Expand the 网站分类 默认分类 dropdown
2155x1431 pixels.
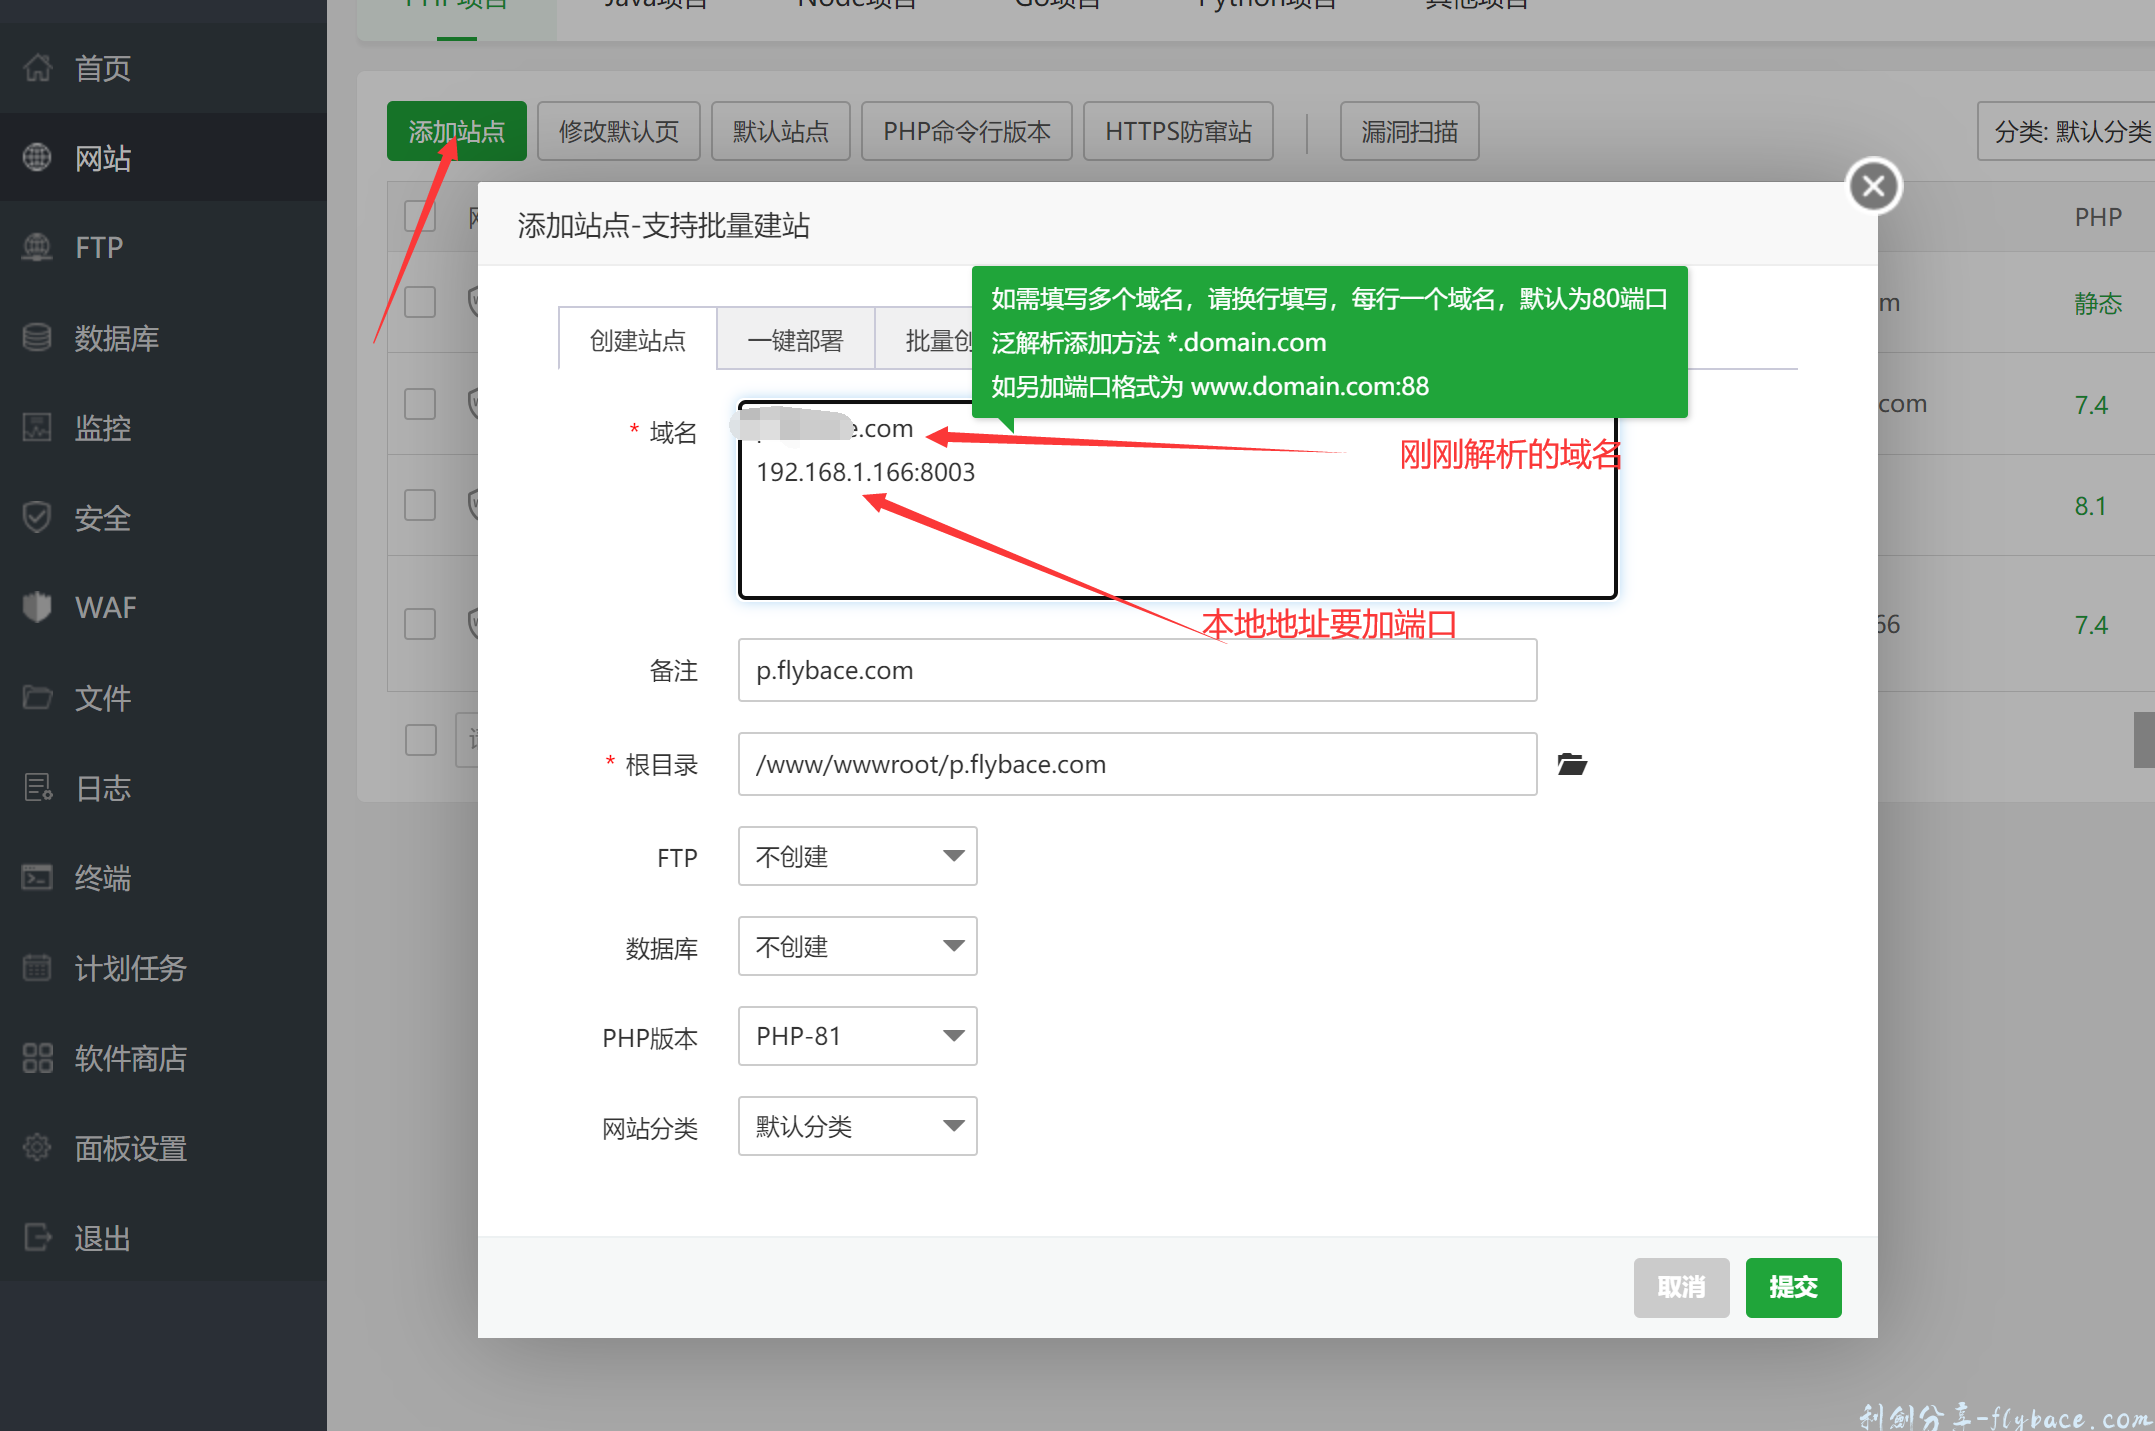[x=857, y=1126]
